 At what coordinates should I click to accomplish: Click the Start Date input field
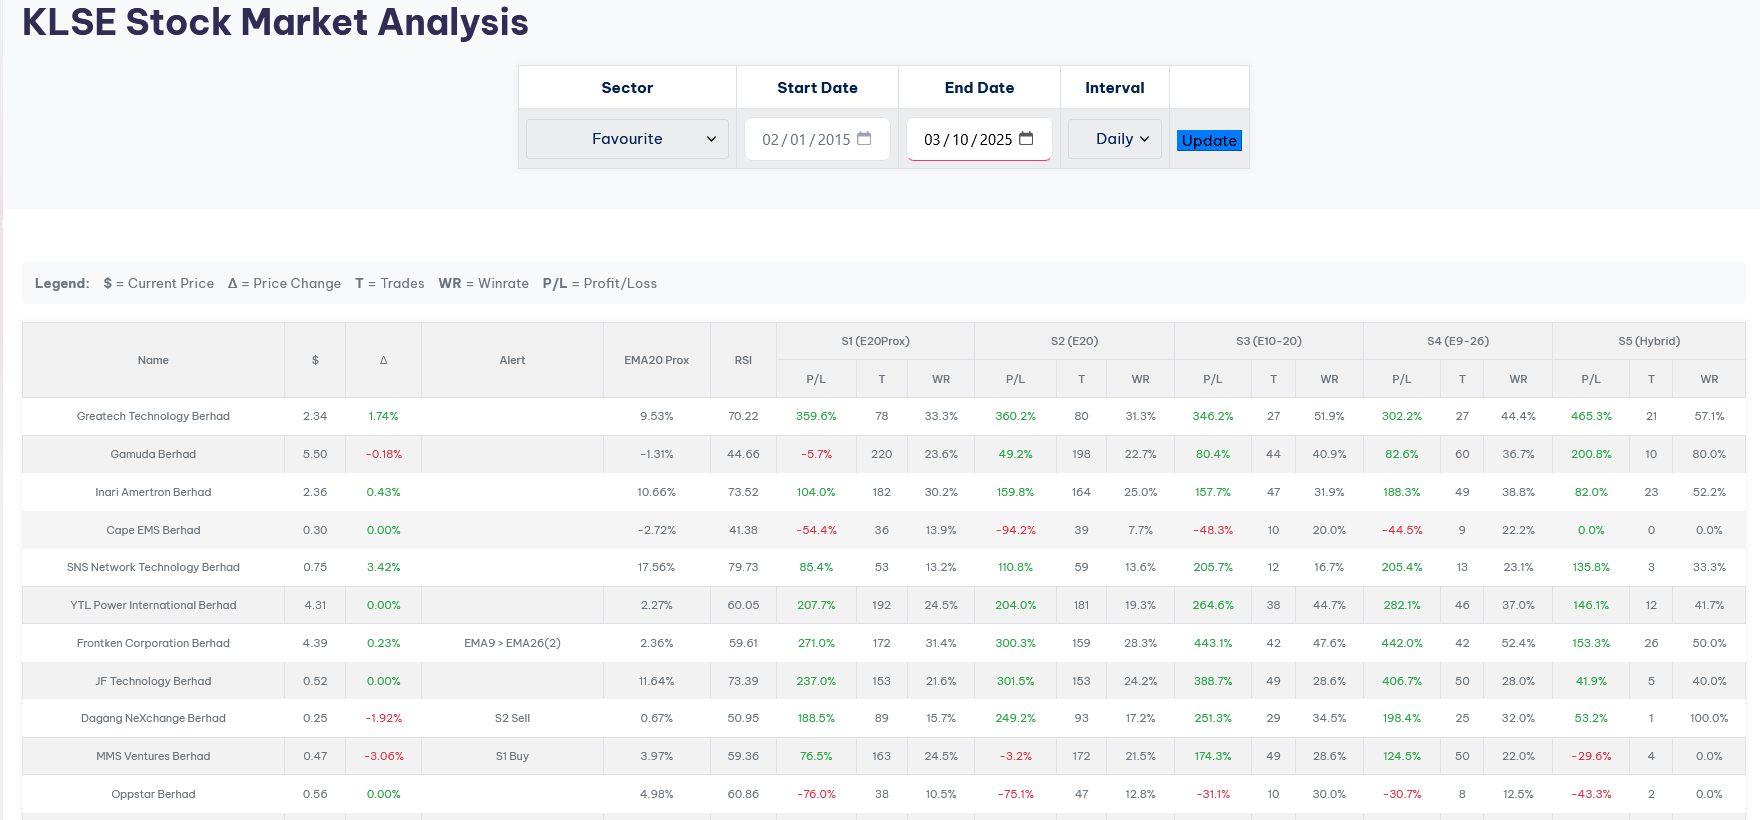(x=805, y=140)
